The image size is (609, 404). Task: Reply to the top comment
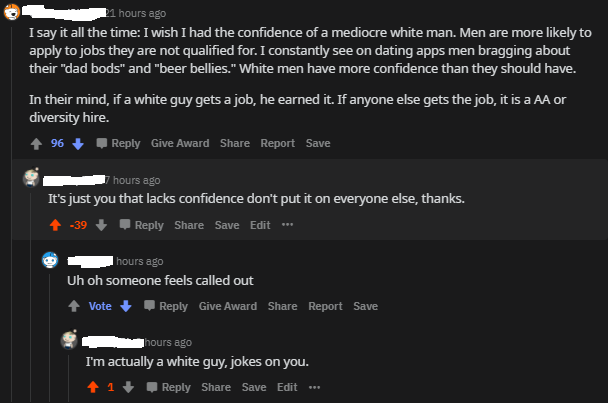119,144
